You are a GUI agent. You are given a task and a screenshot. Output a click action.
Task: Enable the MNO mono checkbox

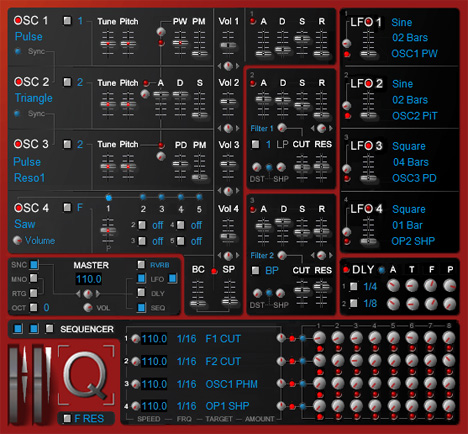[x=34, y=278]
